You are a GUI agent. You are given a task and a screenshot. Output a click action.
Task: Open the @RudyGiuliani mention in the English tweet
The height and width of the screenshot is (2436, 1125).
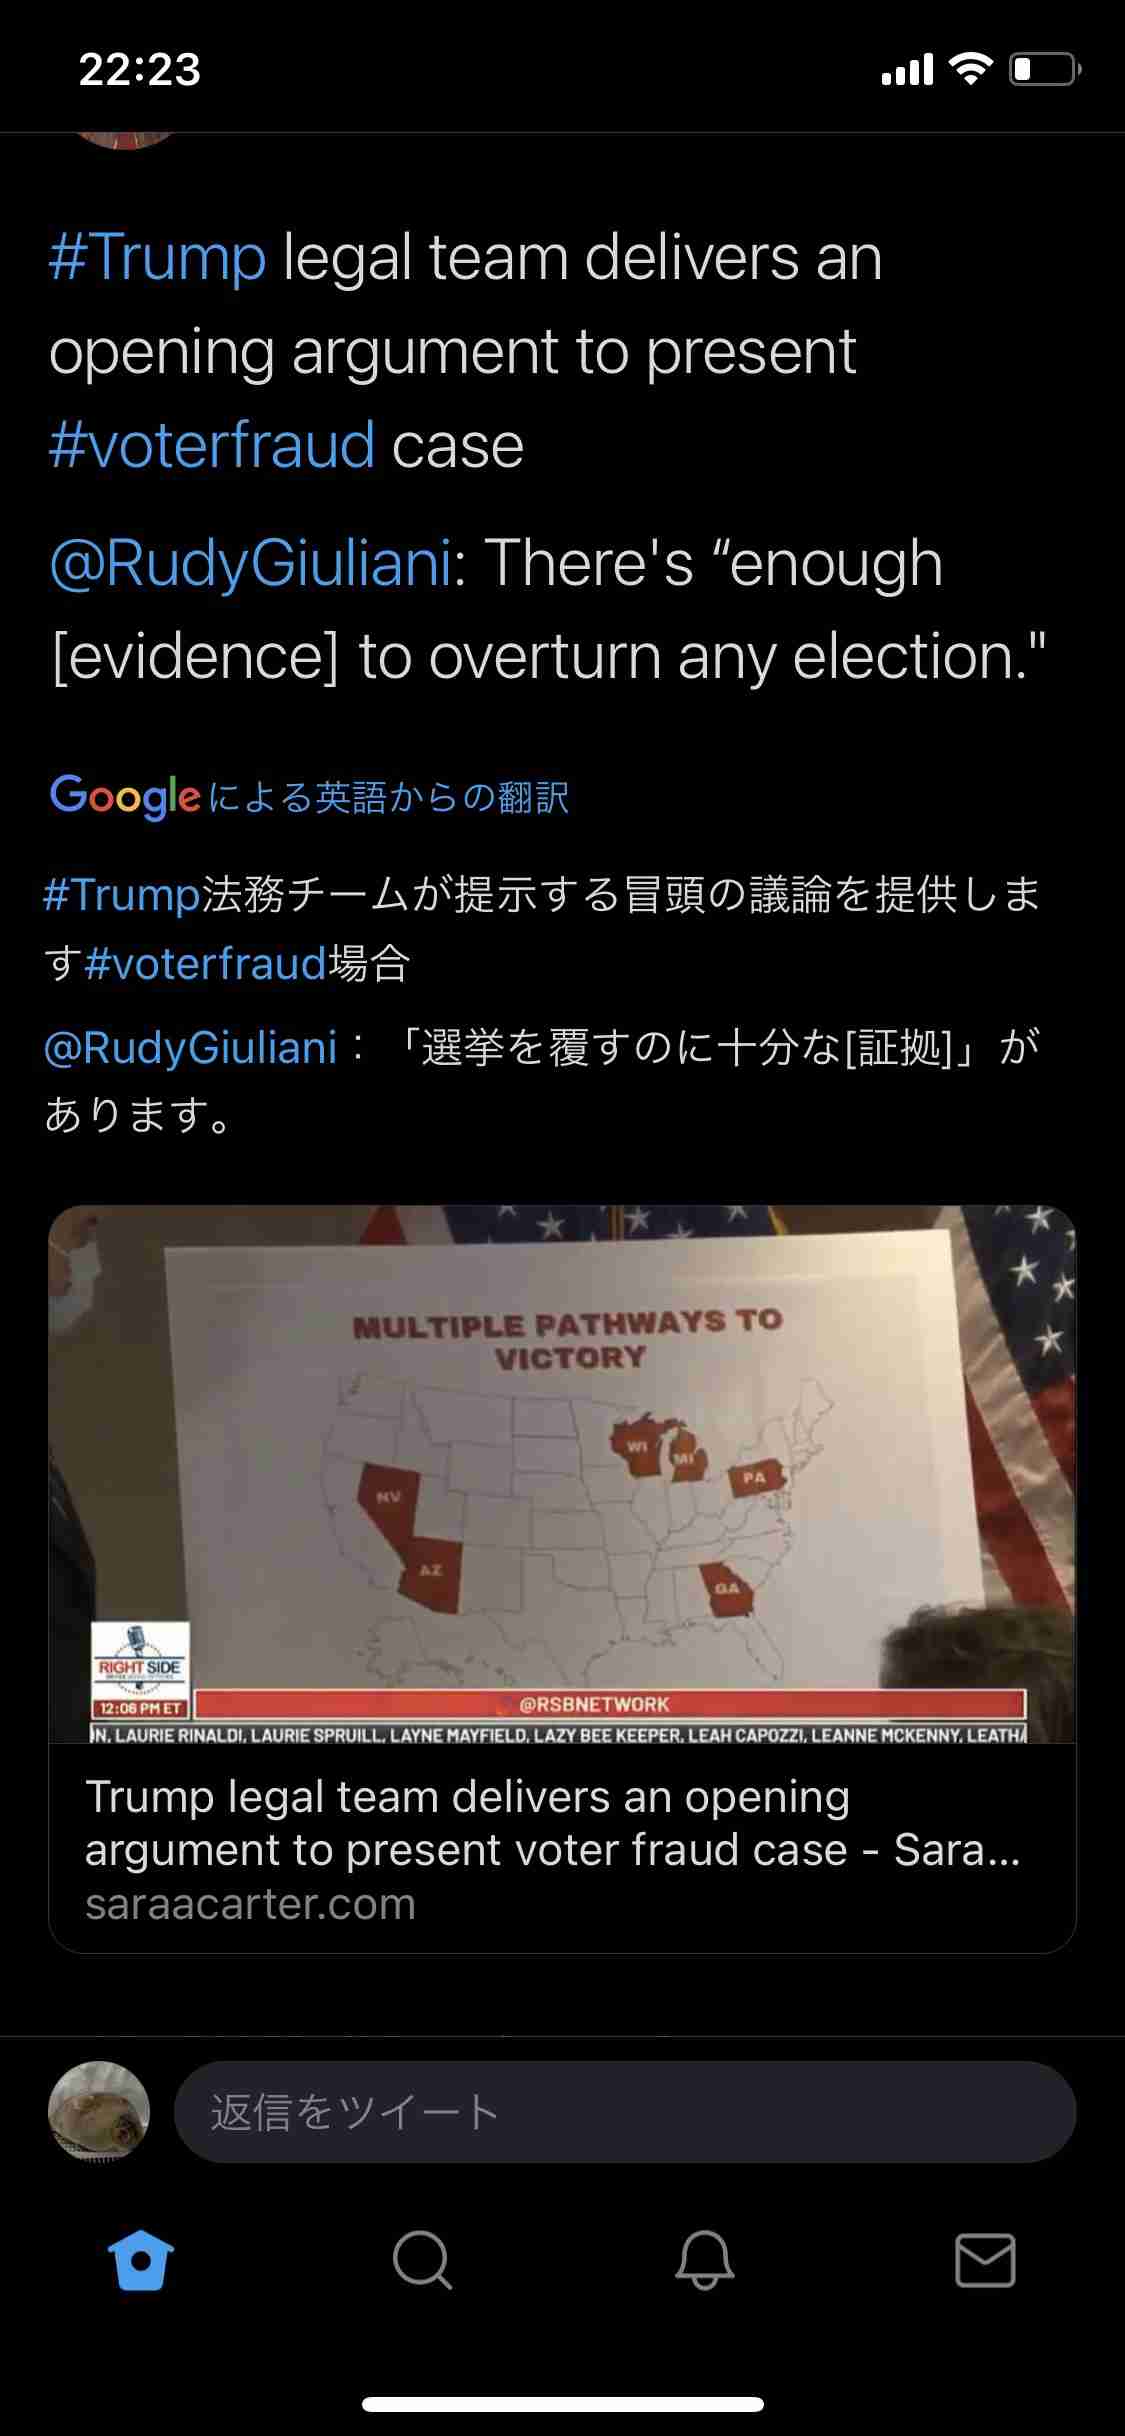[251, 563]
